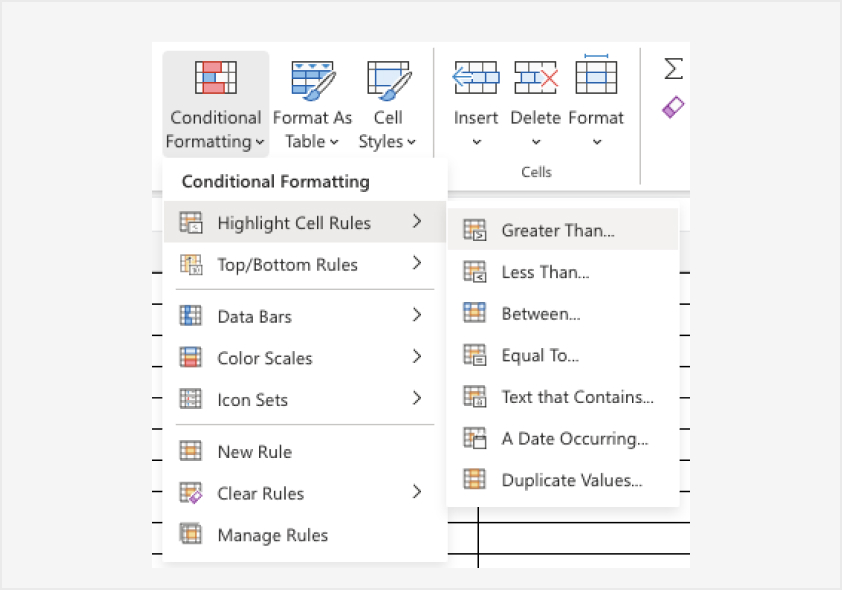Select the Highlight Cell Rules menu label
This screenshot has height=590, width=842.
click(294, 223)
